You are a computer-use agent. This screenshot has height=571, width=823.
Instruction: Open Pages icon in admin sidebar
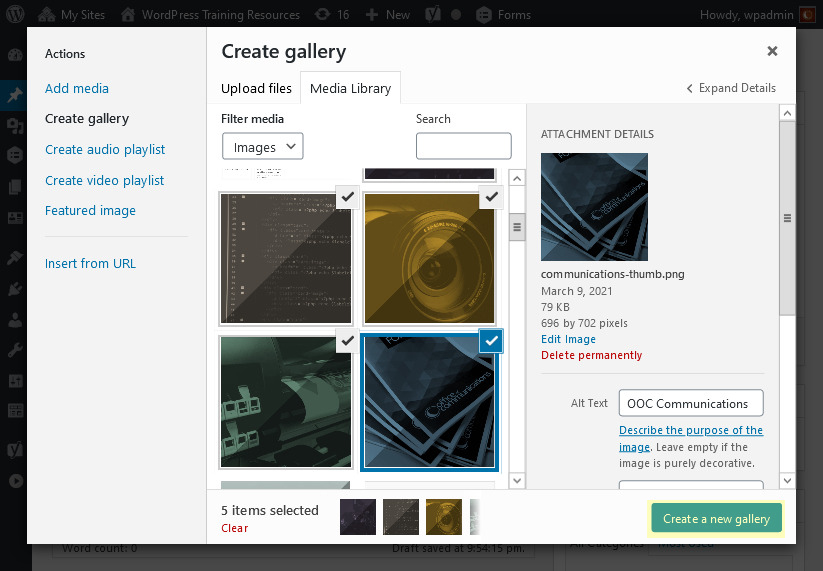pos(15,186)
